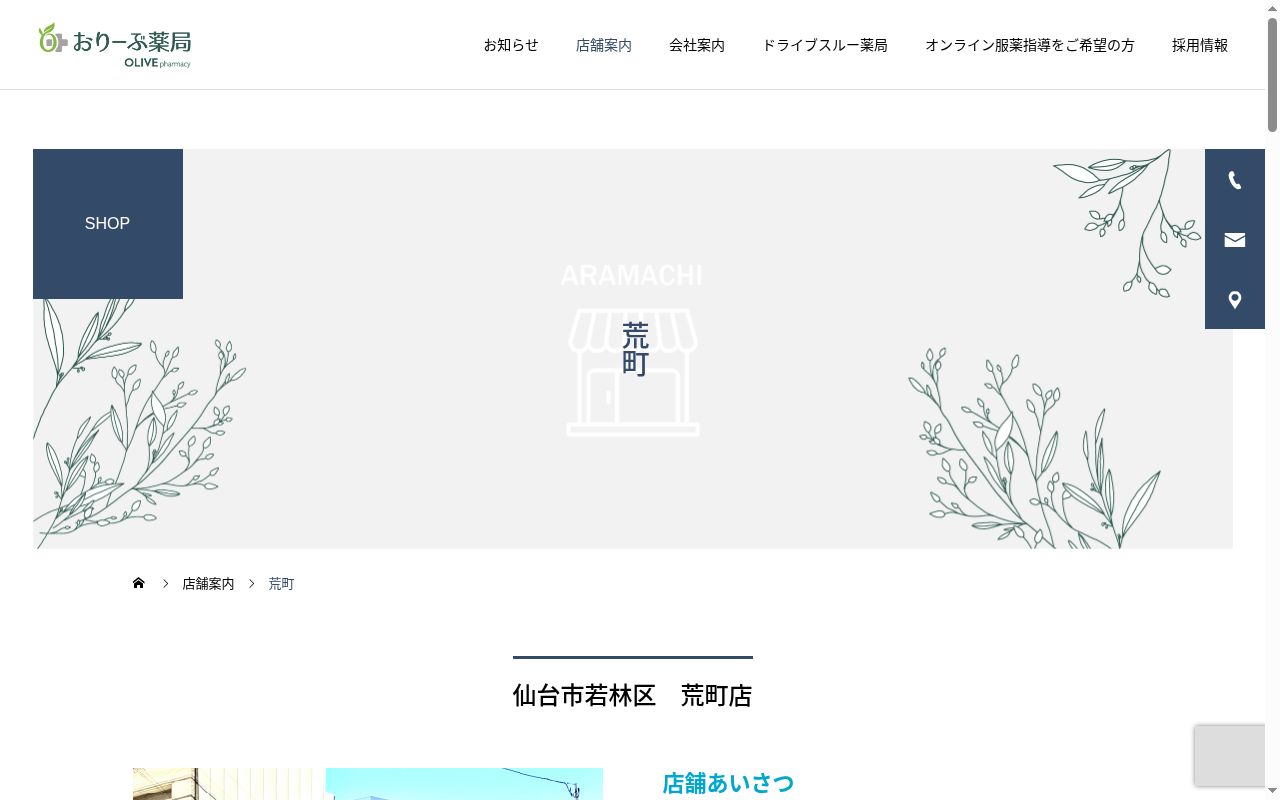Open the mail envelope icon
Screen dimensions: 1280x800
pyautogui.click(x=1235, y=240)
